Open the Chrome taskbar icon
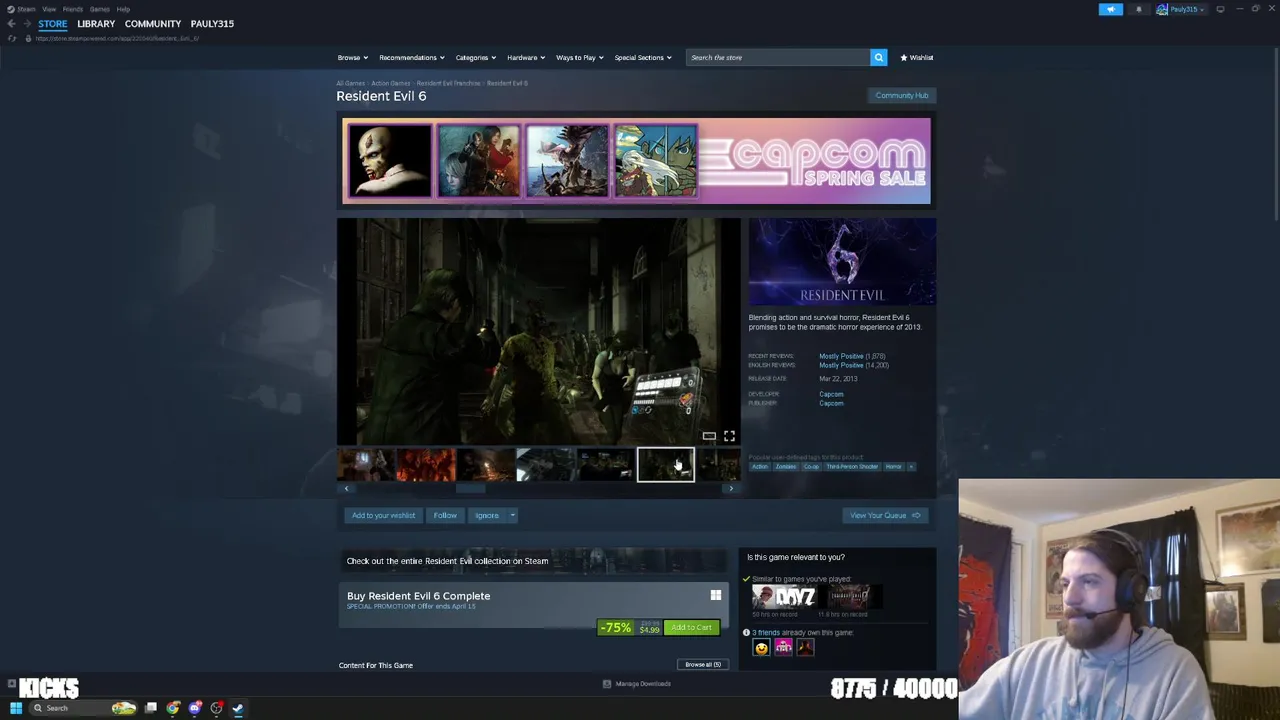This screenshot has width=1280, height=720. pyautogui.click(x=173, y=708)
